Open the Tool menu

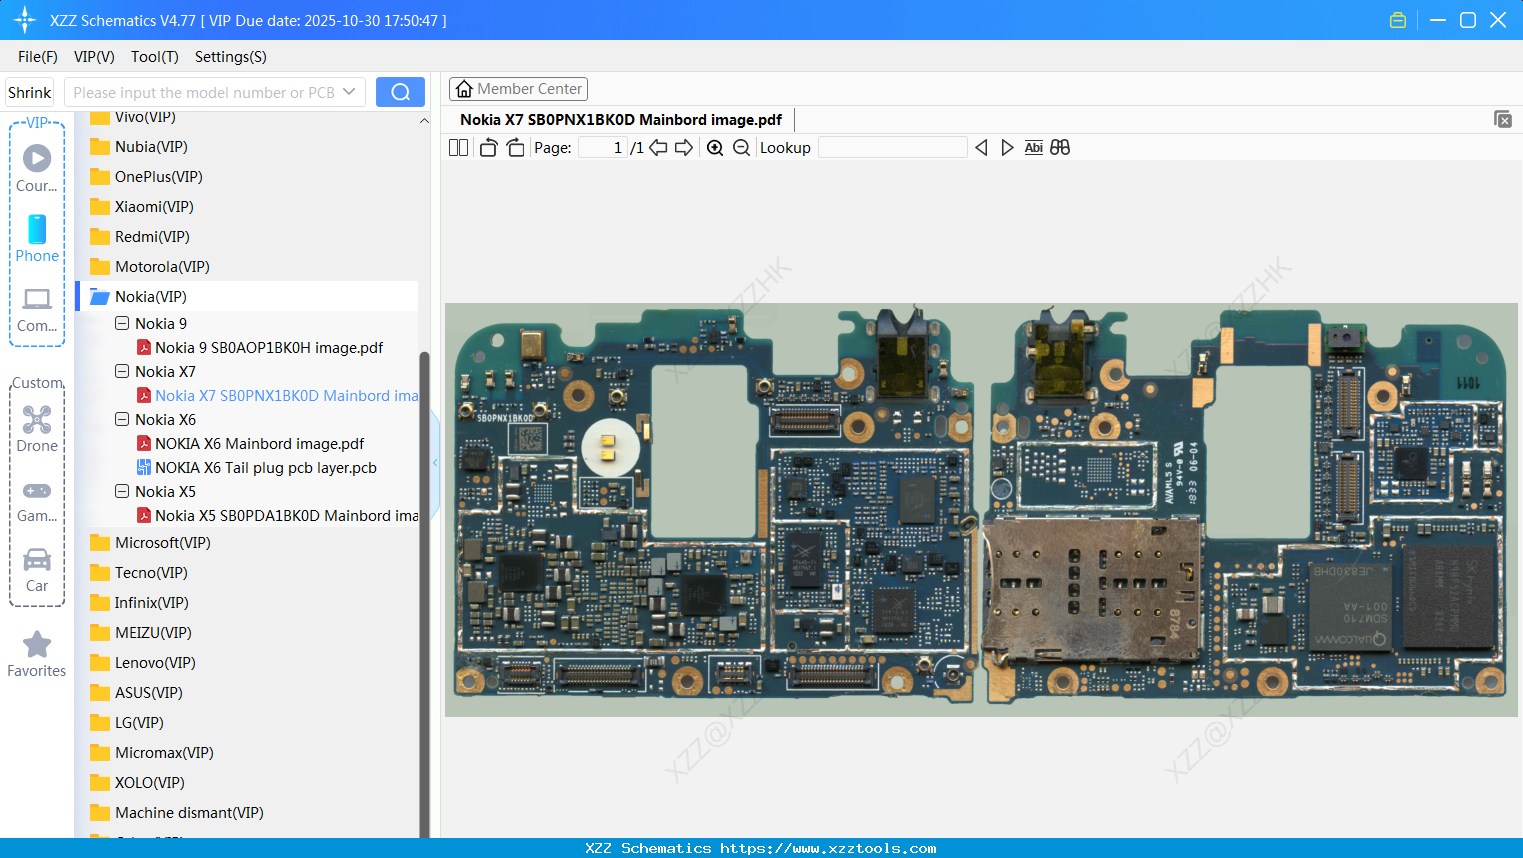tap(153, 57)
